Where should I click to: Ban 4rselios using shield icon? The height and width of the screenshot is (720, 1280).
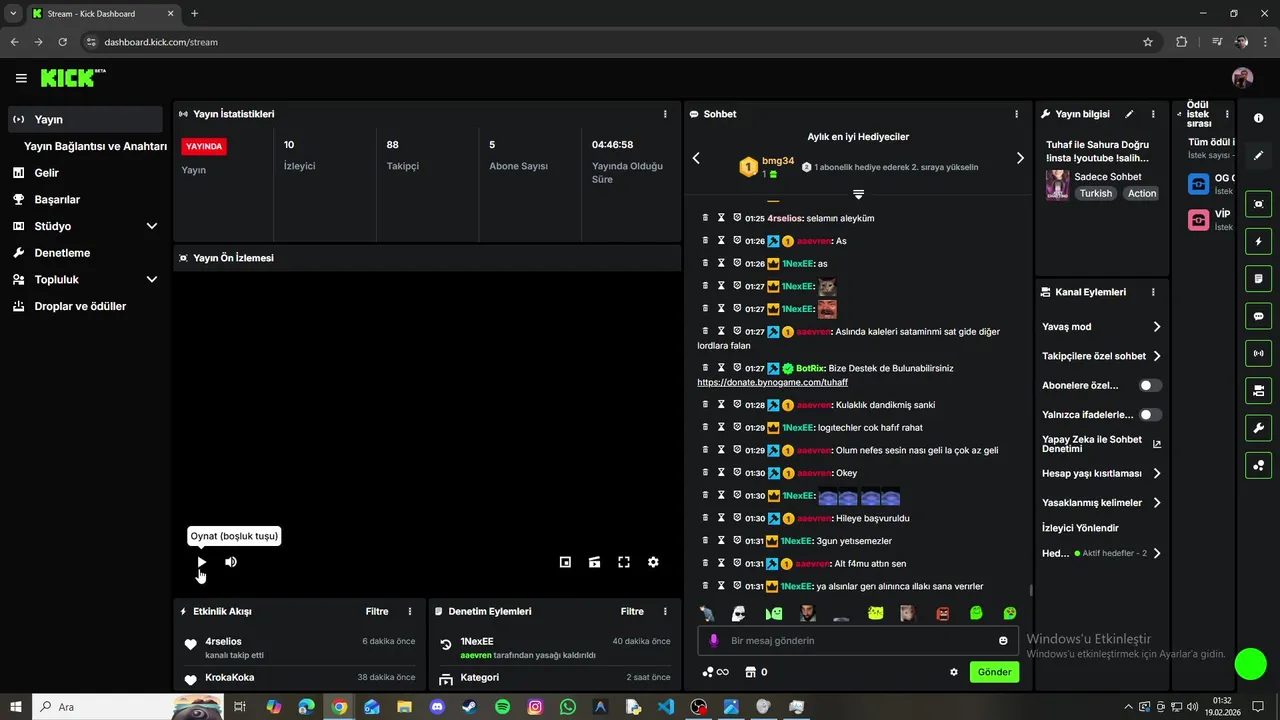(737, 218)
